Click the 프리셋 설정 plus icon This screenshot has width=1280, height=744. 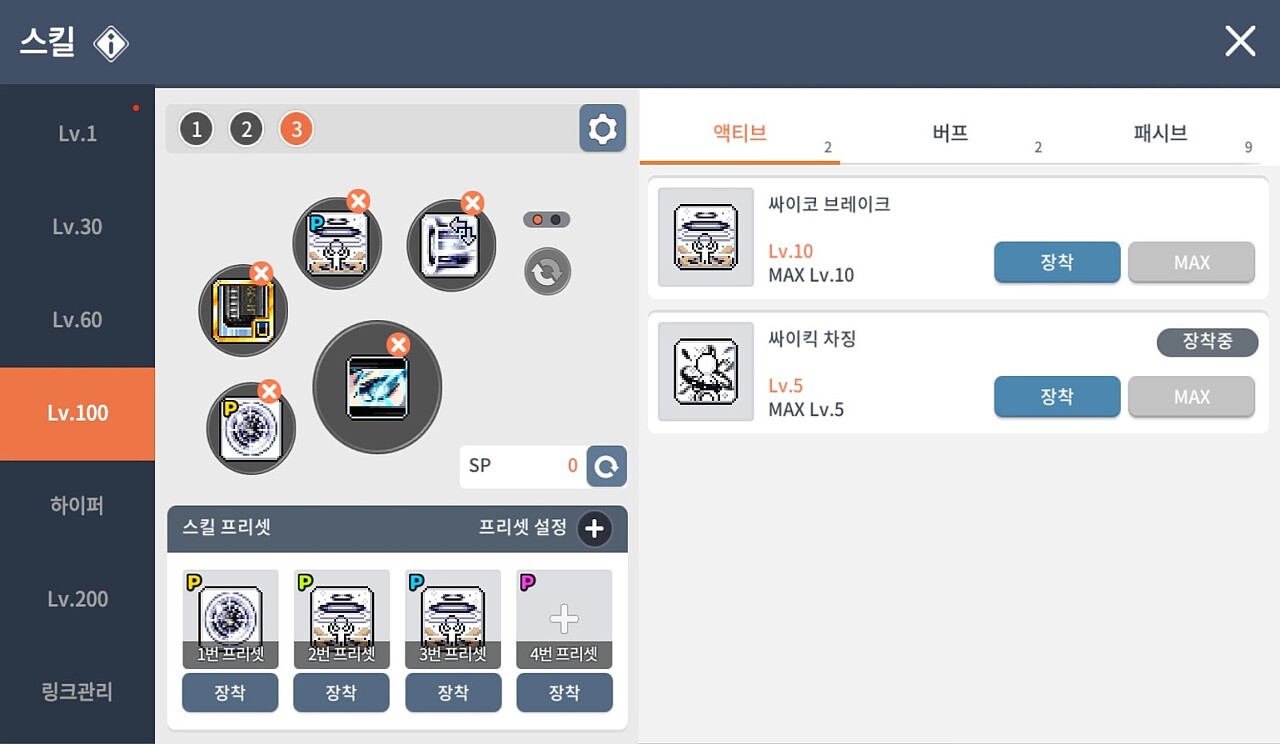click(594, 528)
